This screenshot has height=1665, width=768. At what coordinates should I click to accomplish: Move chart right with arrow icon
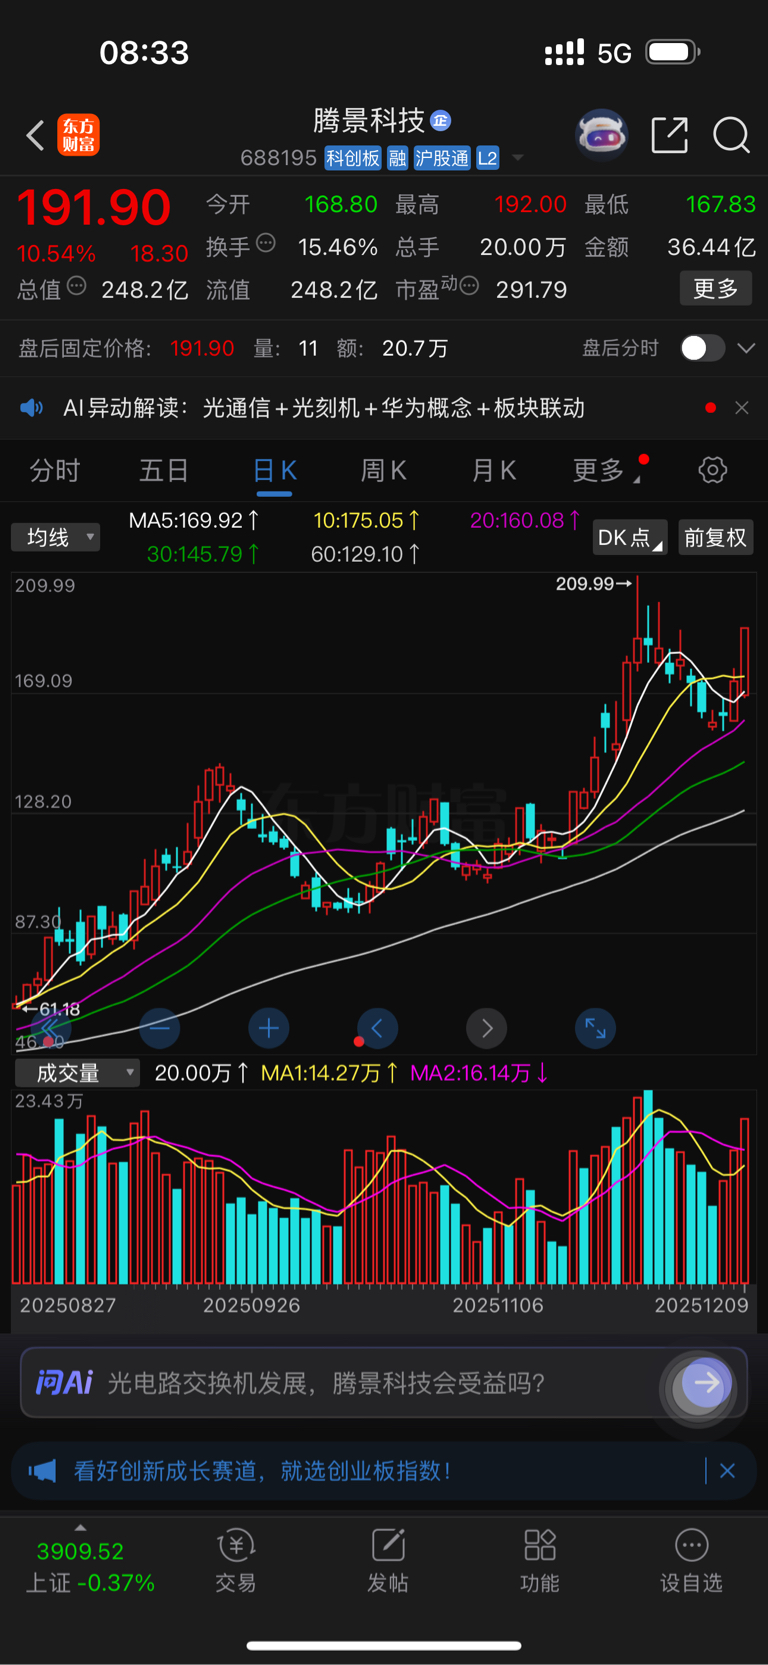487,1028
